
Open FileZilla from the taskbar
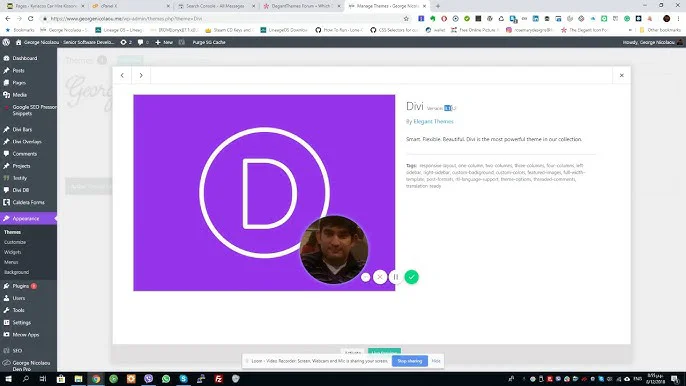click(218, 379)
